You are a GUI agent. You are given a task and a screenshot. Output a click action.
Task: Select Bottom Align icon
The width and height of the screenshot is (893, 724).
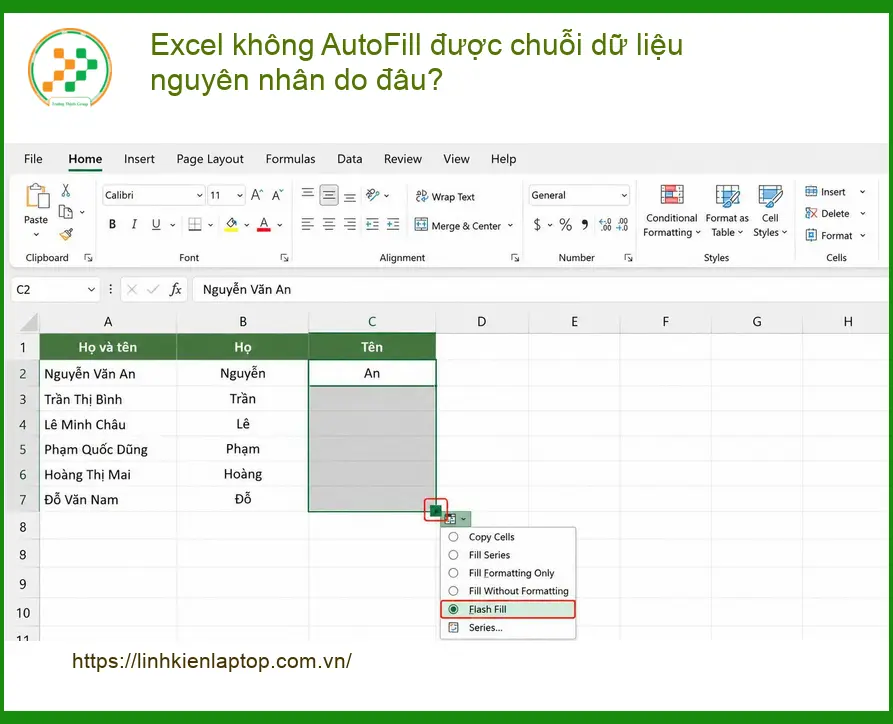350,195
